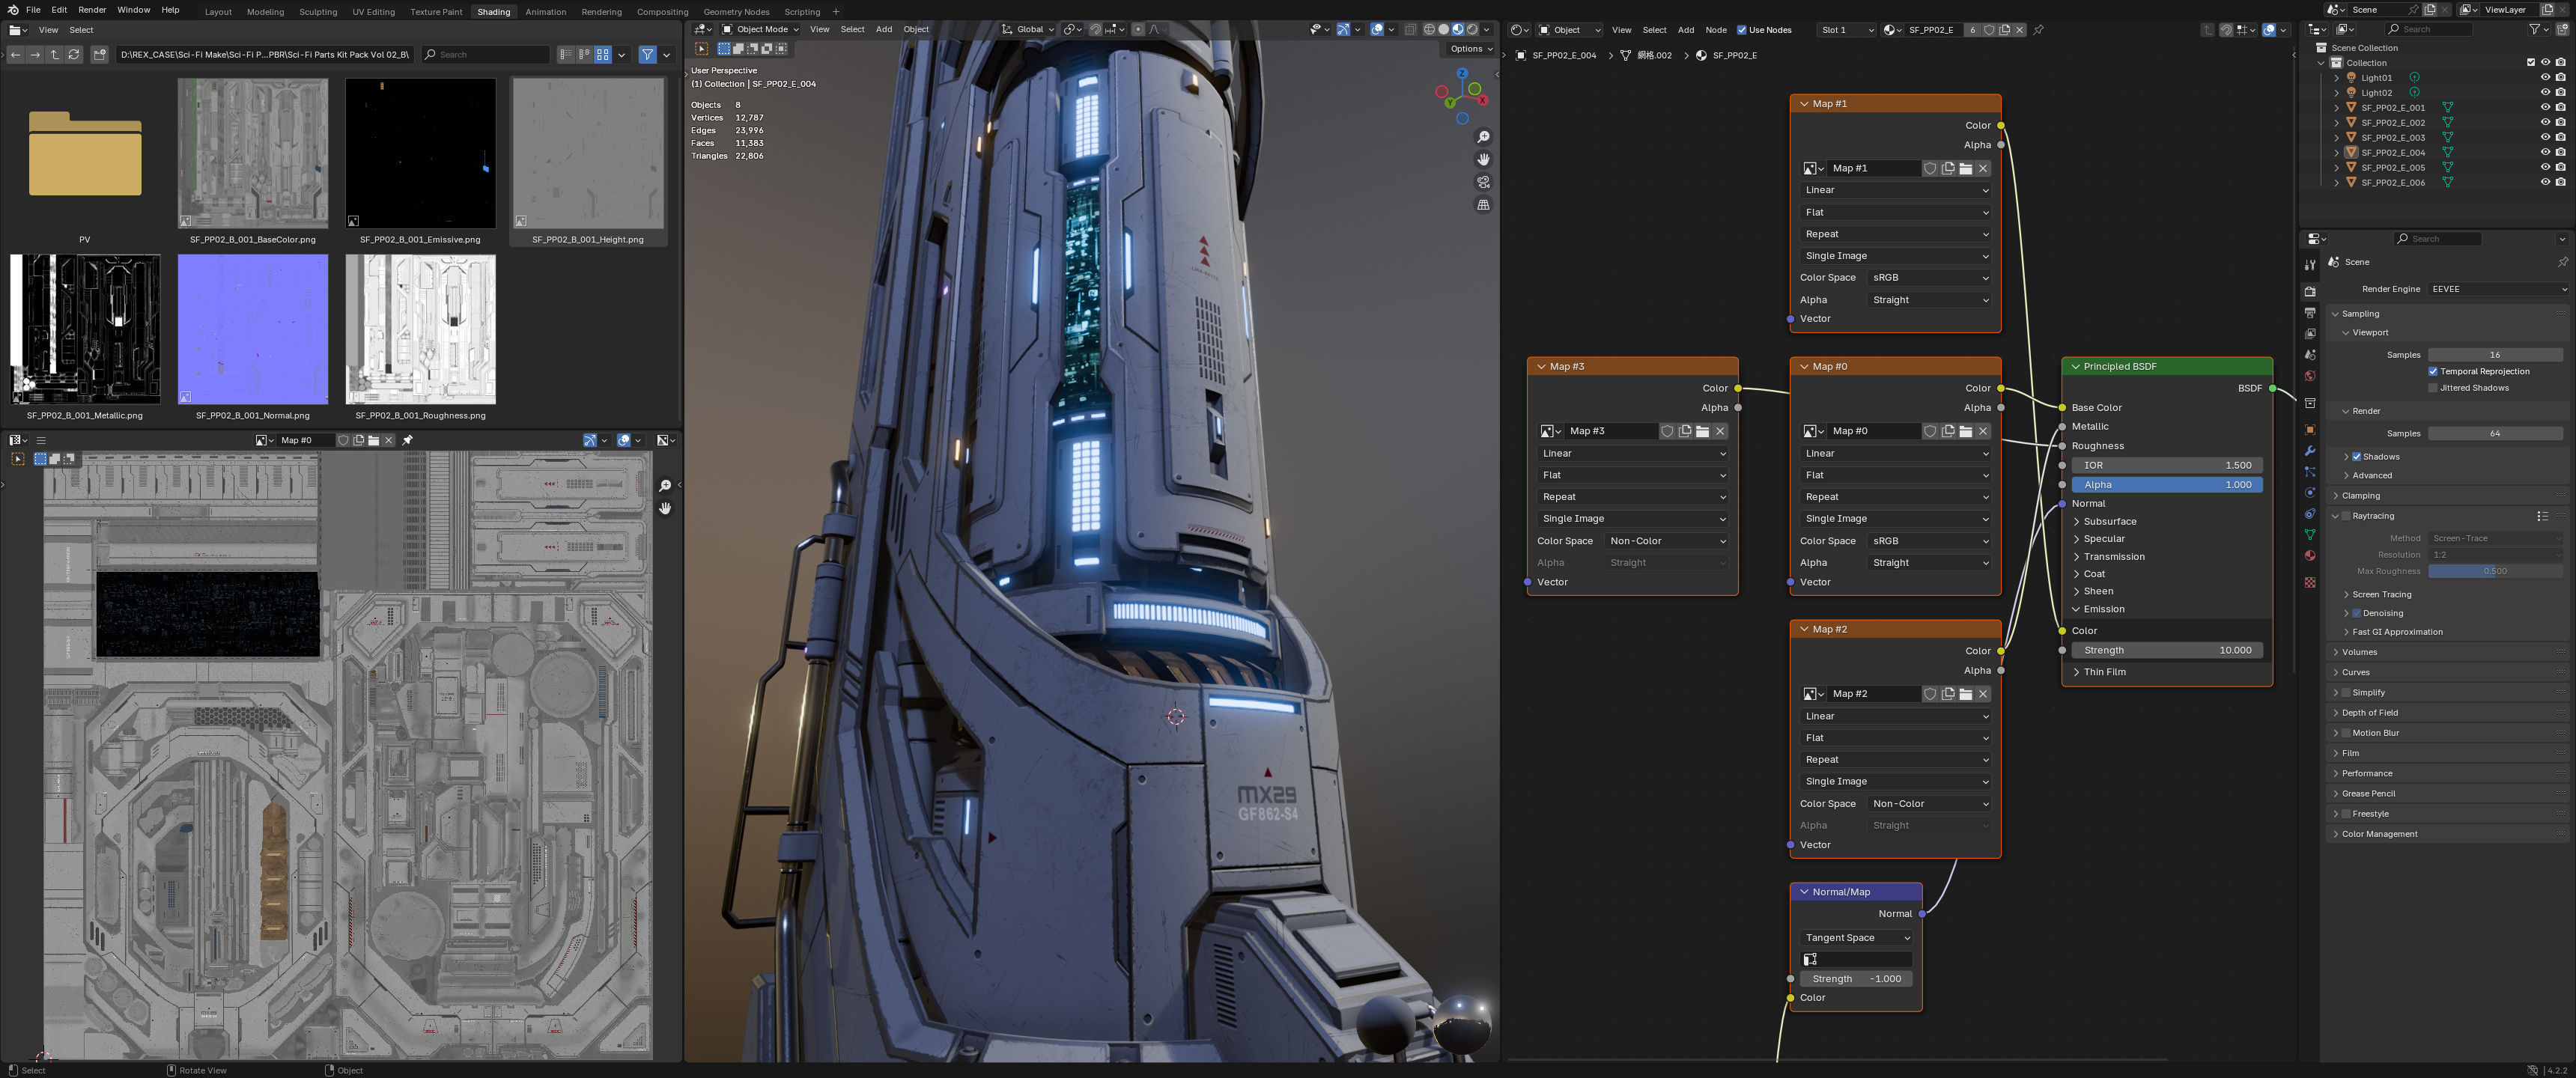Screen dimensions: 2576x1078
Task: Click the file browser filter funnel icon
Action: pos(647,55)
